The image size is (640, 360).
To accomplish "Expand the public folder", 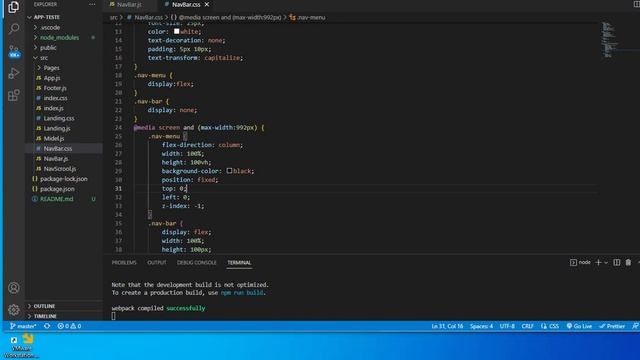I will [x=48, y=48].
